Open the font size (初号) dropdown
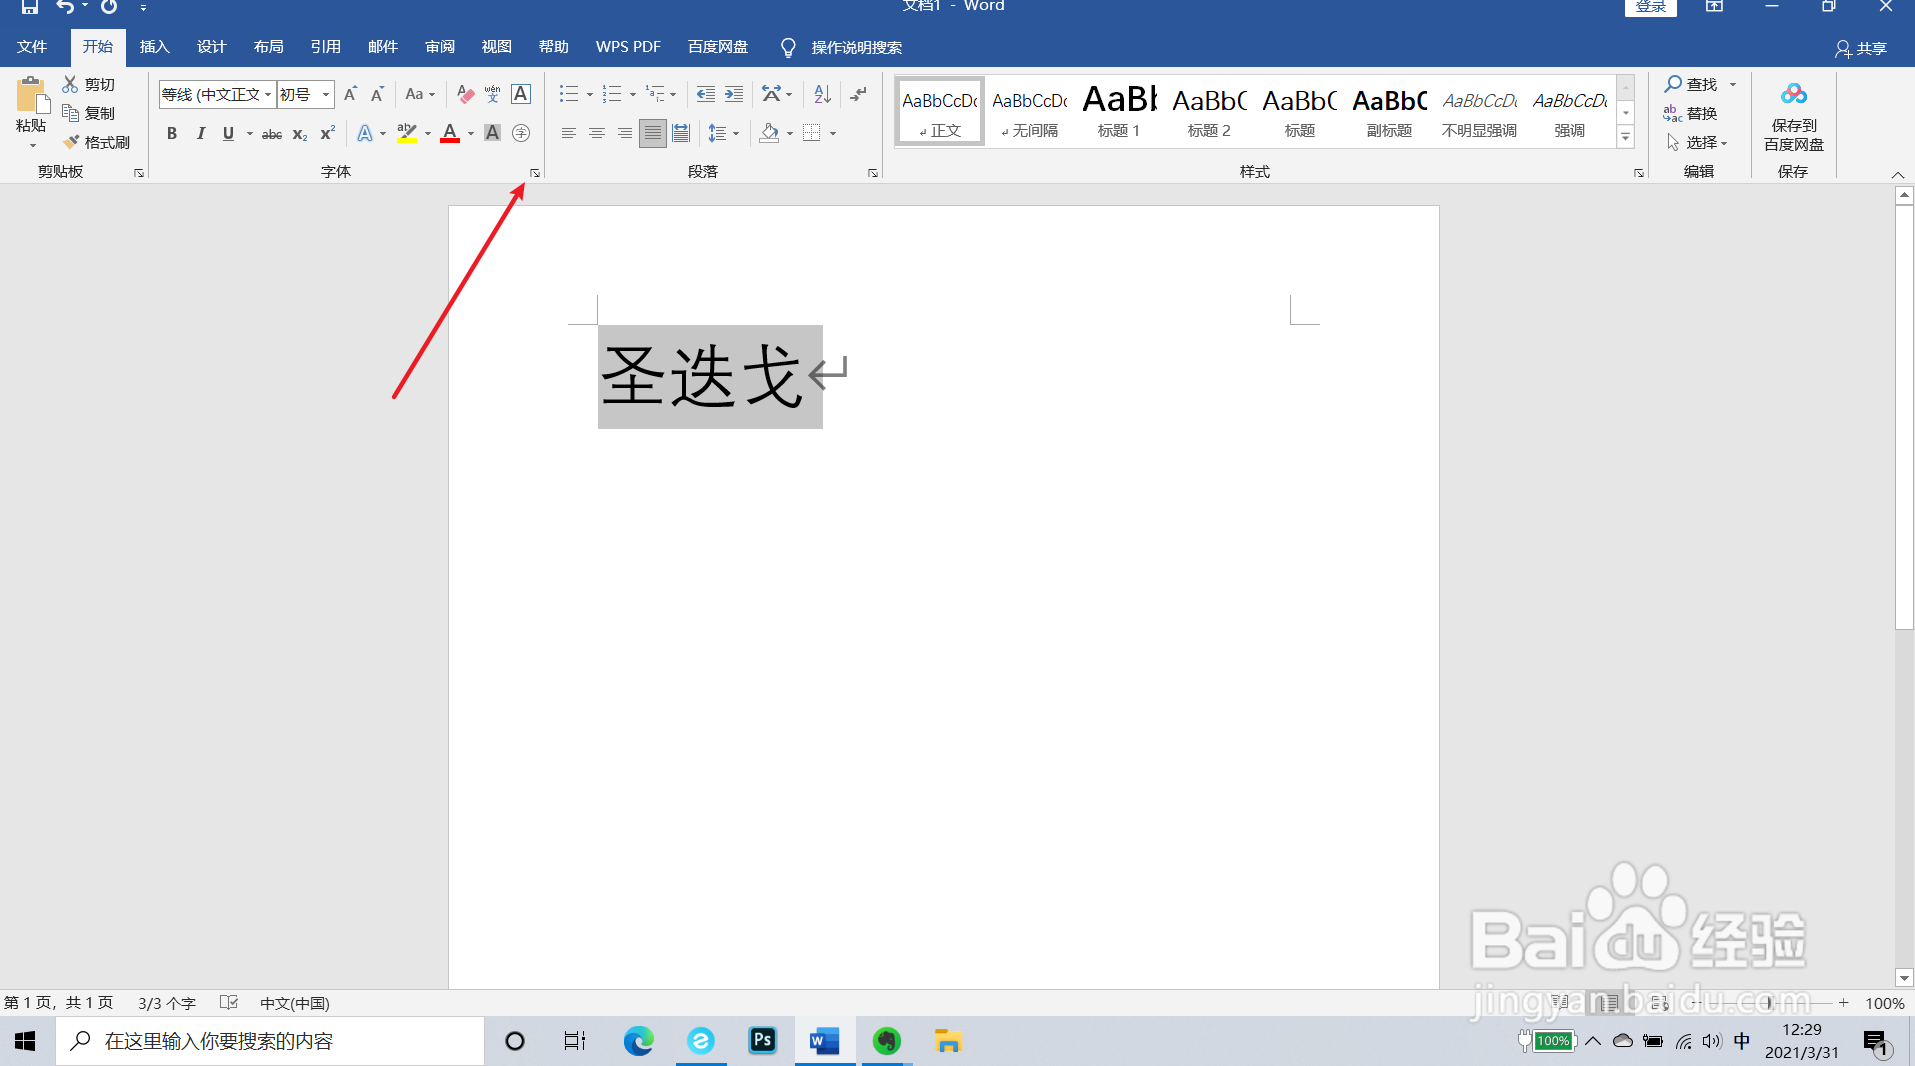The width and height of the screenshot is (1915, 1066). click(x=326, y=94)
